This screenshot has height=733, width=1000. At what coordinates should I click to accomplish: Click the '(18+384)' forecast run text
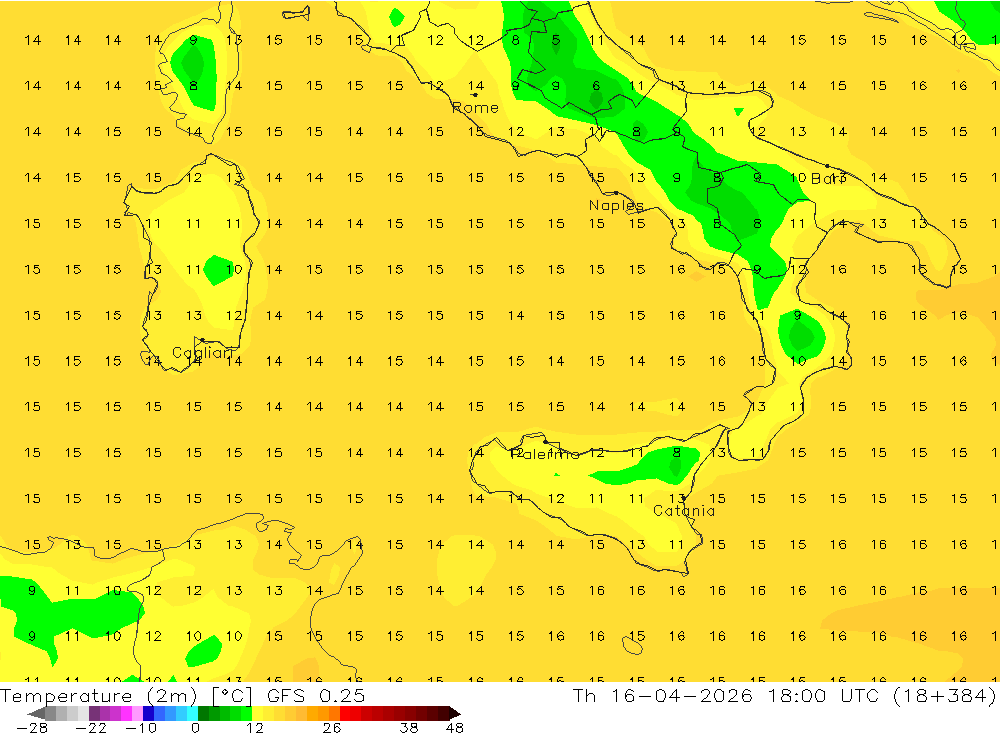point(945,695)
